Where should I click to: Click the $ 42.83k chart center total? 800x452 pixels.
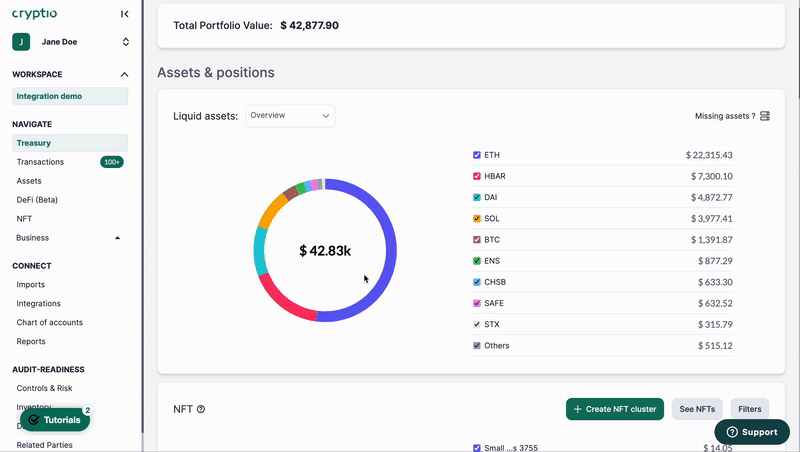coord(325,250)
